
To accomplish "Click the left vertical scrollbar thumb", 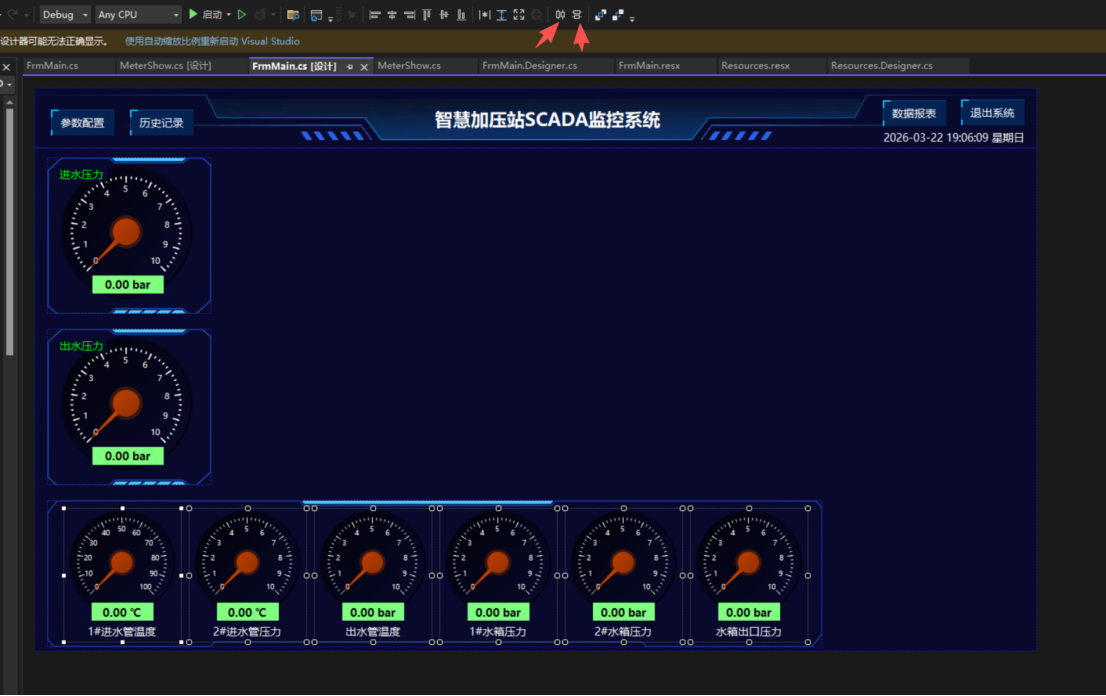I will tap(9, 231).
